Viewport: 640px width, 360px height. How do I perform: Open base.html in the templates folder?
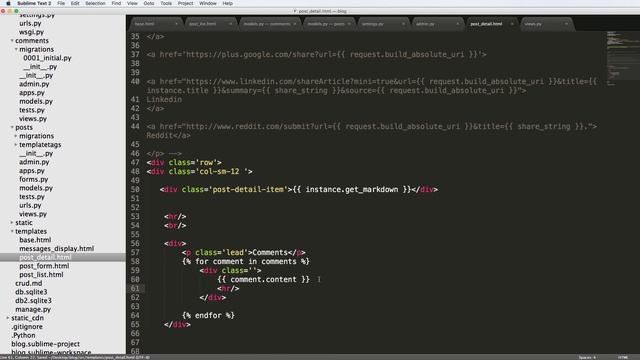(35, 240)
